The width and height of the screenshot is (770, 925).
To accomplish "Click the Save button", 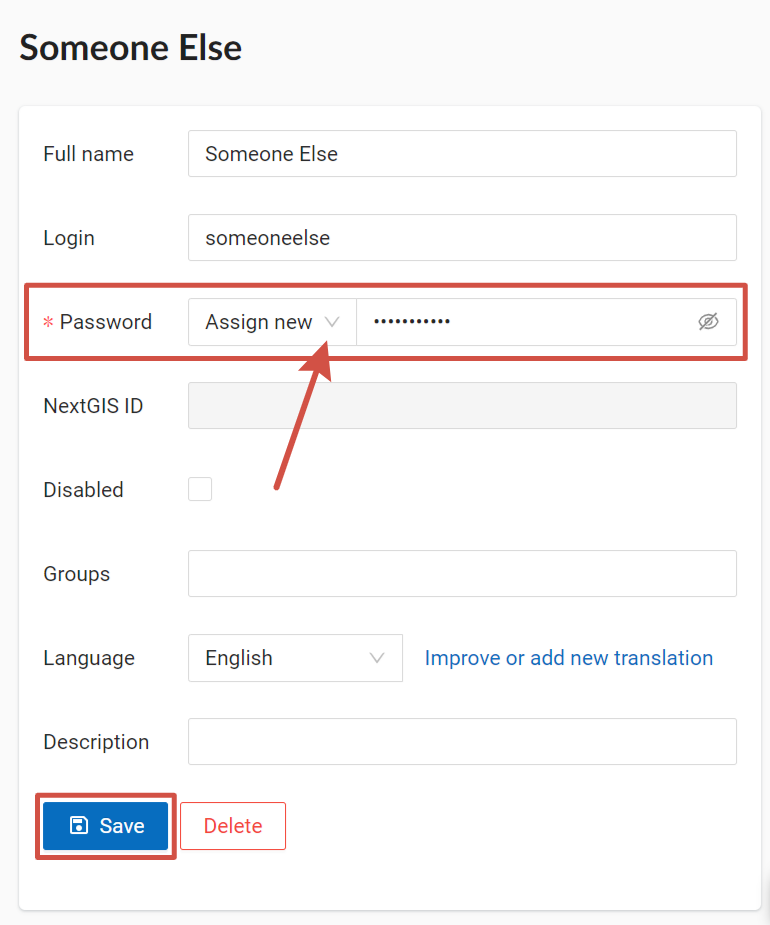I will pos(106,825).
